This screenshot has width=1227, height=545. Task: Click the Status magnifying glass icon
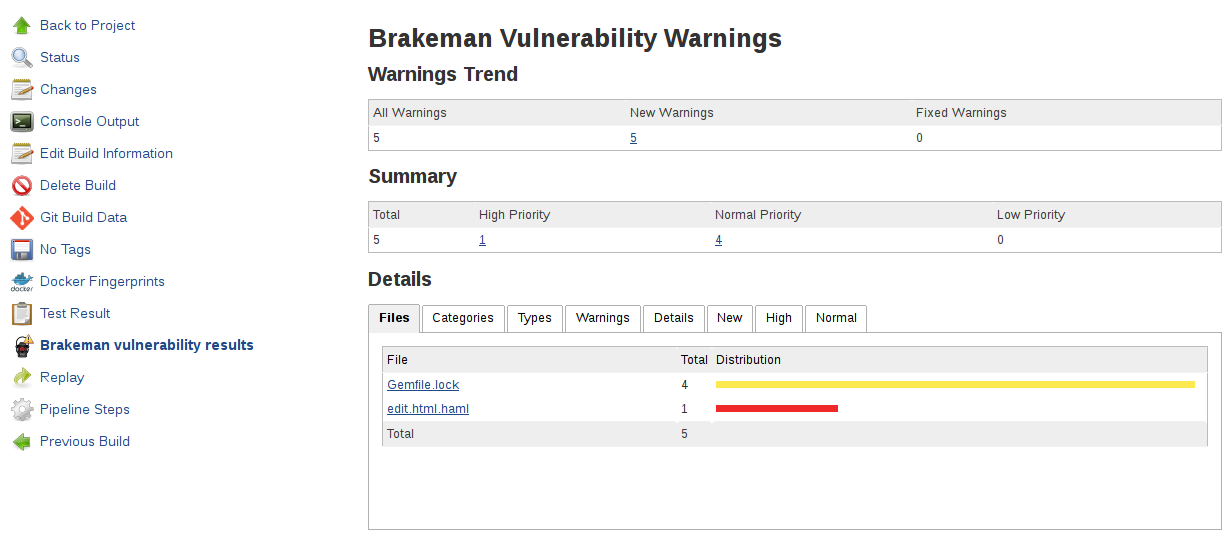[x=22, y=58]
